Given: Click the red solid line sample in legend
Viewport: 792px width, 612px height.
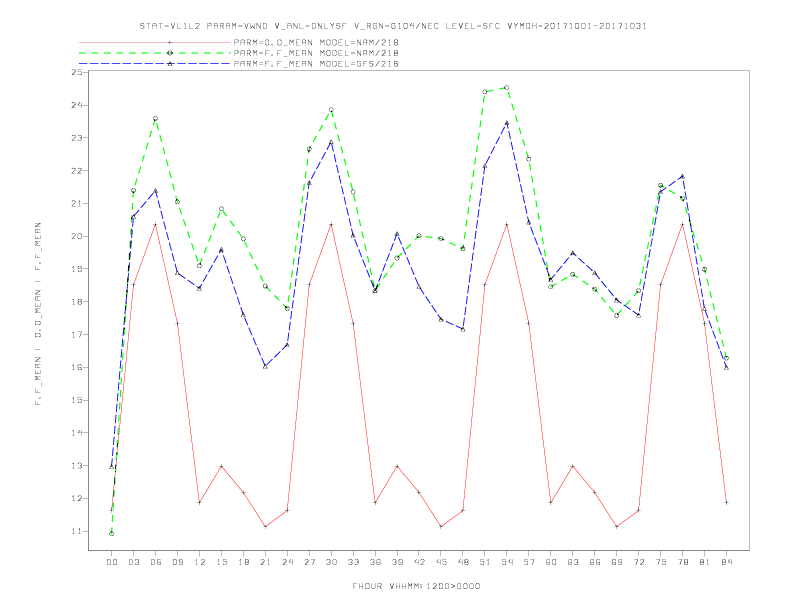Looking at the screenshot, I should click(x=155, y=42).
